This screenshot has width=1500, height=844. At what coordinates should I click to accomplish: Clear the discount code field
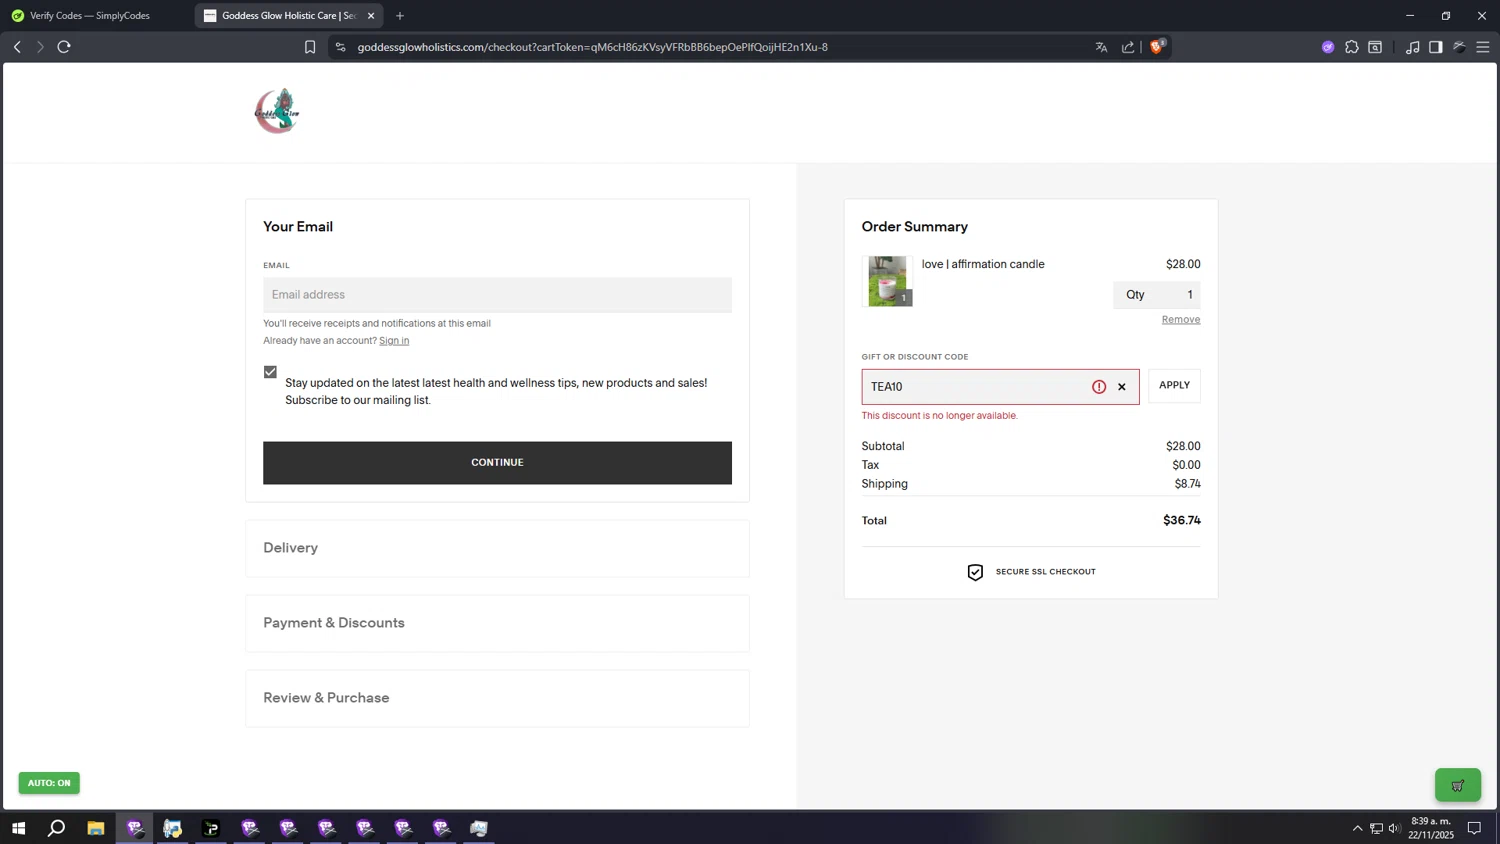coord(1122,387)
